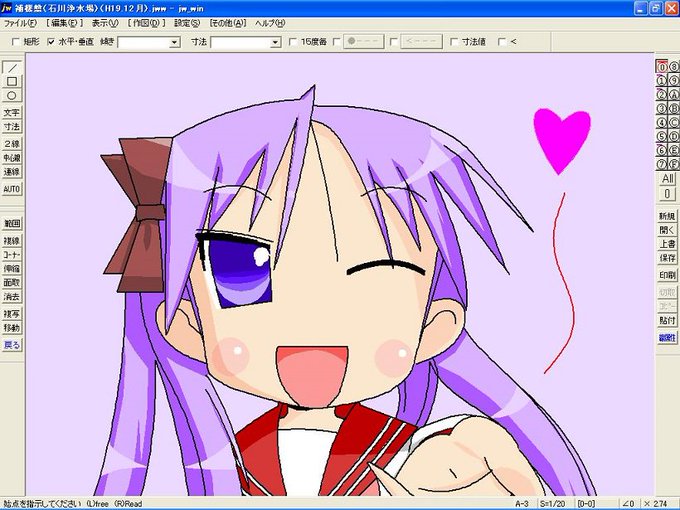
Task: Switch to layer A in layer bar
Action: pyautogui.click(x=673, y=95)
